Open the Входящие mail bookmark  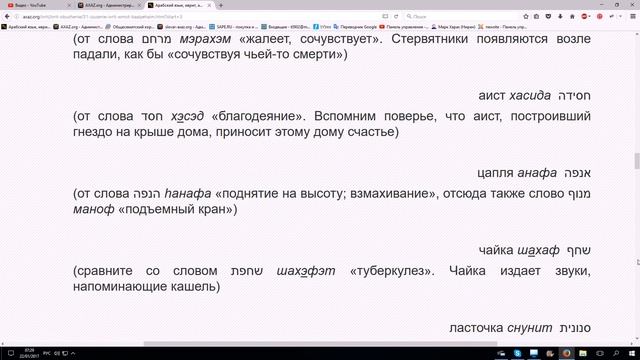point(285,27)
